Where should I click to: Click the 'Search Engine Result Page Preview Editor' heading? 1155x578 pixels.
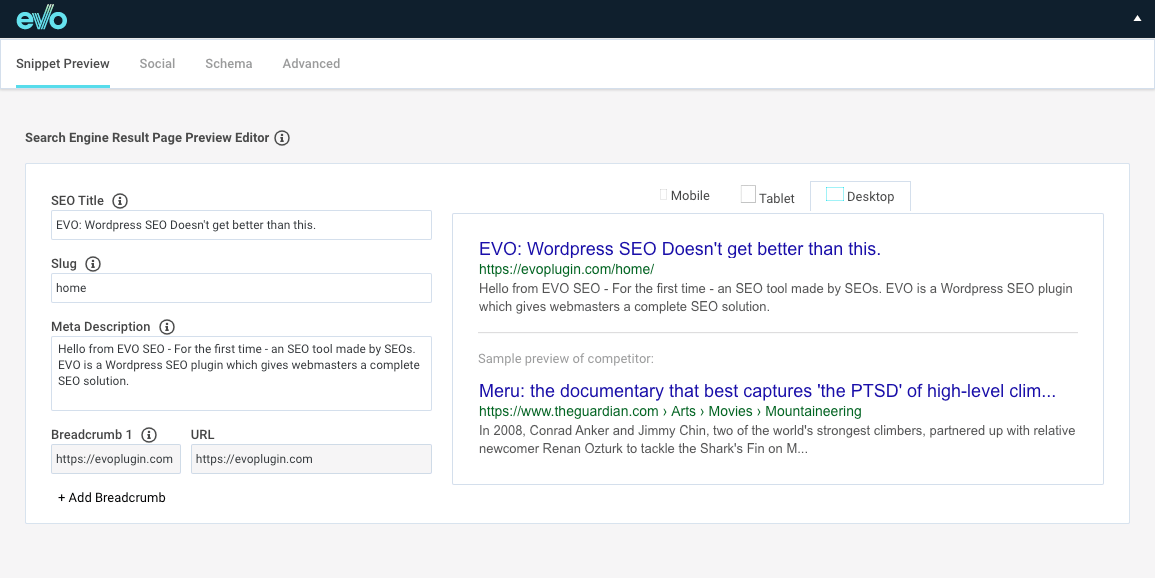pyautogui.click(x=147, y=138)
